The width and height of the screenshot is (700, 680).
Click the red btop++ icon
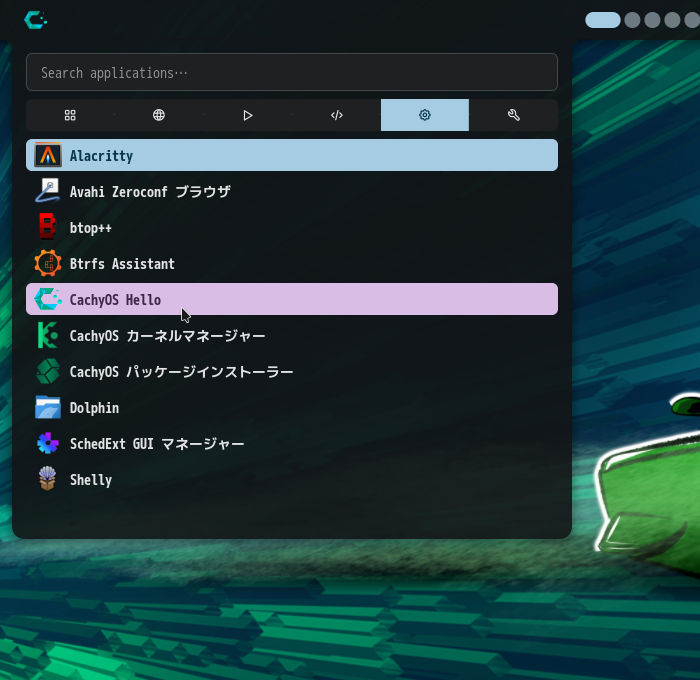[x=47, y=227]
